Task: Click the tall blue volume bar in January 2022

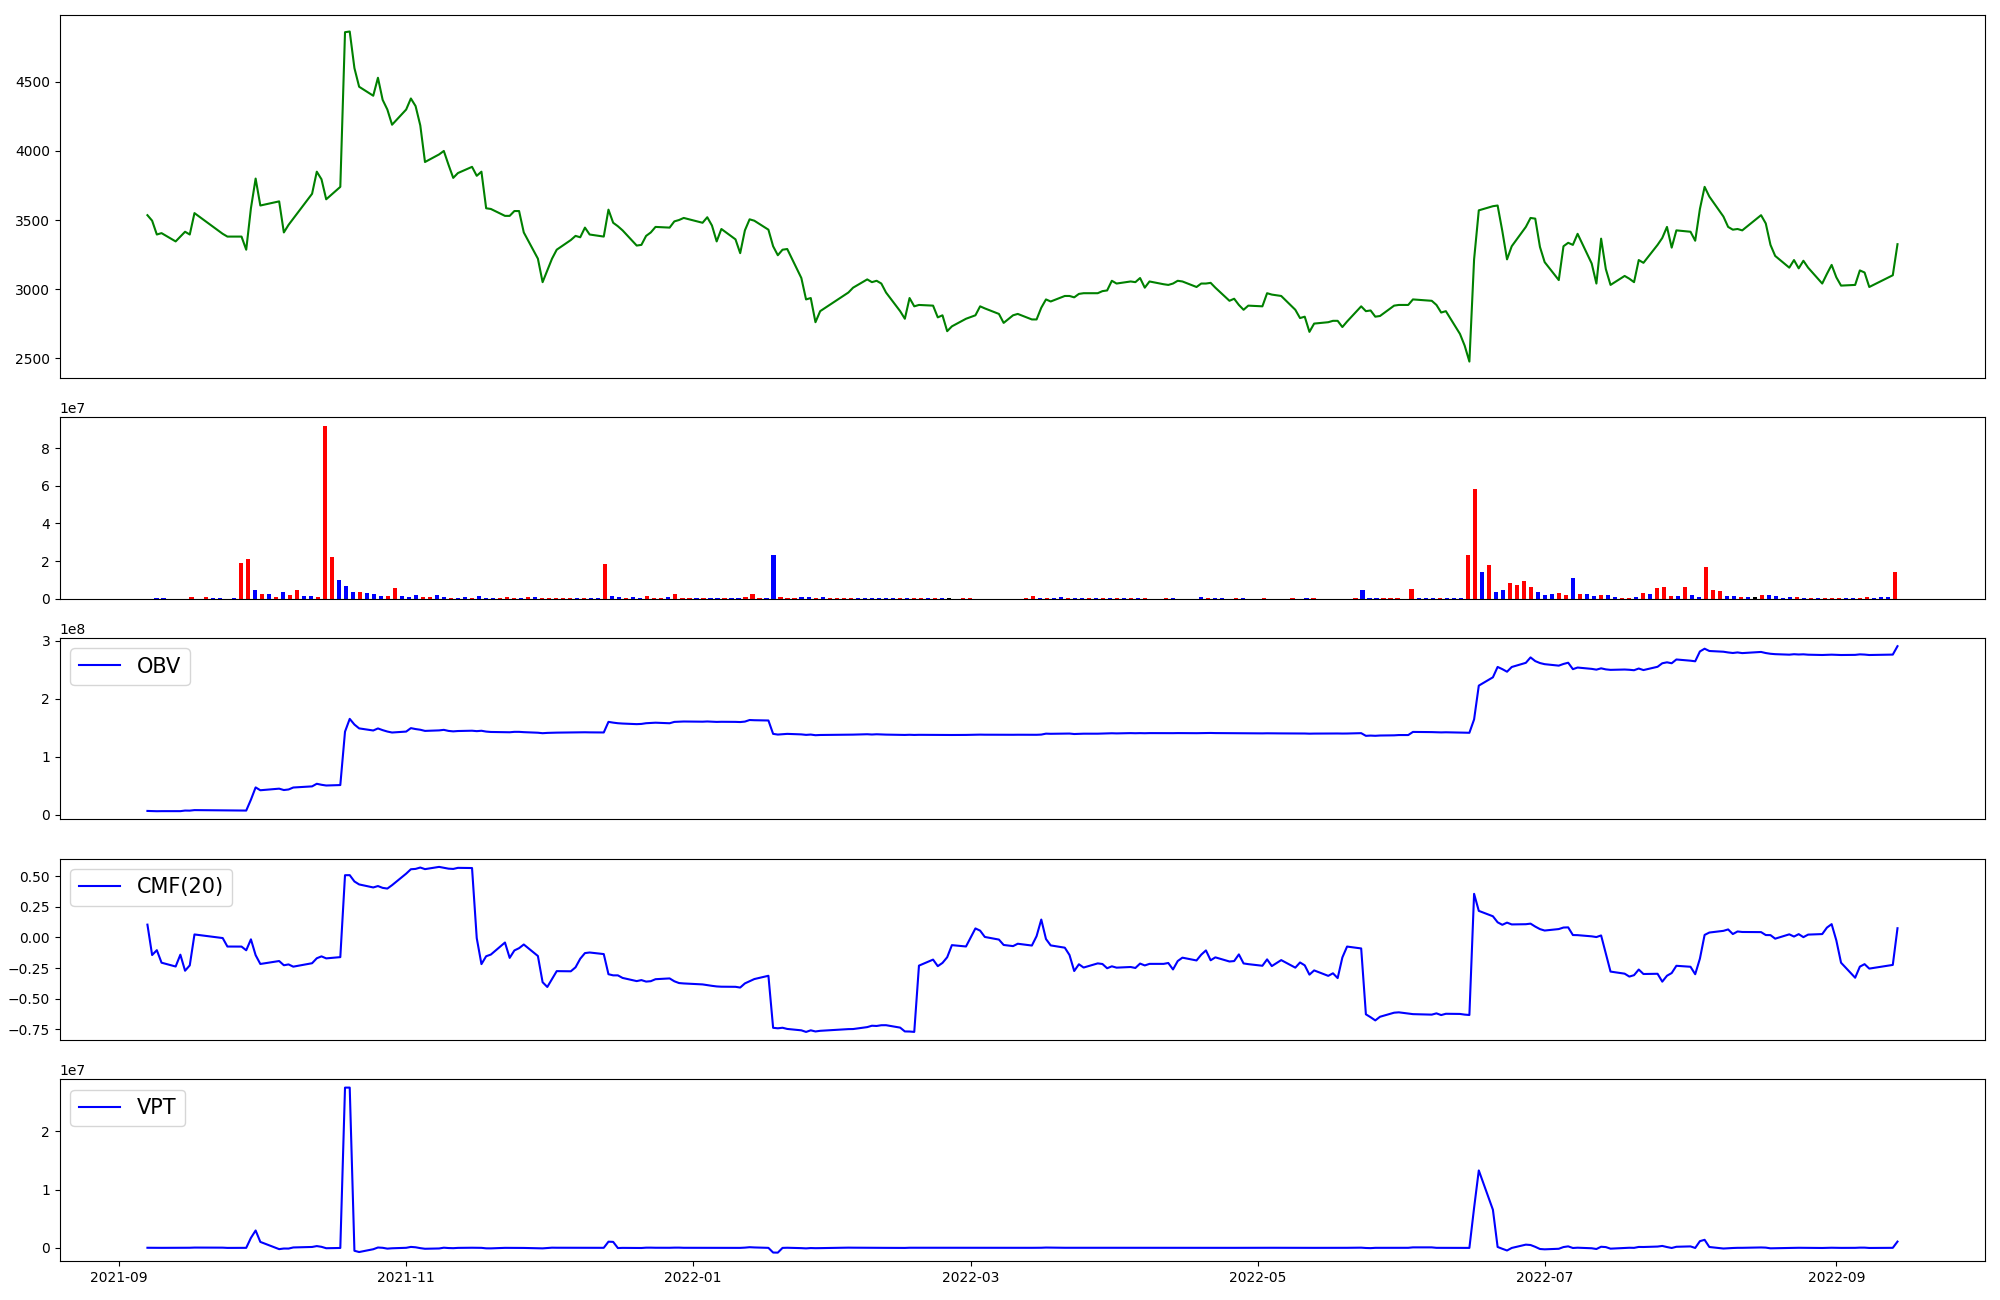Action: click(773, 576)
